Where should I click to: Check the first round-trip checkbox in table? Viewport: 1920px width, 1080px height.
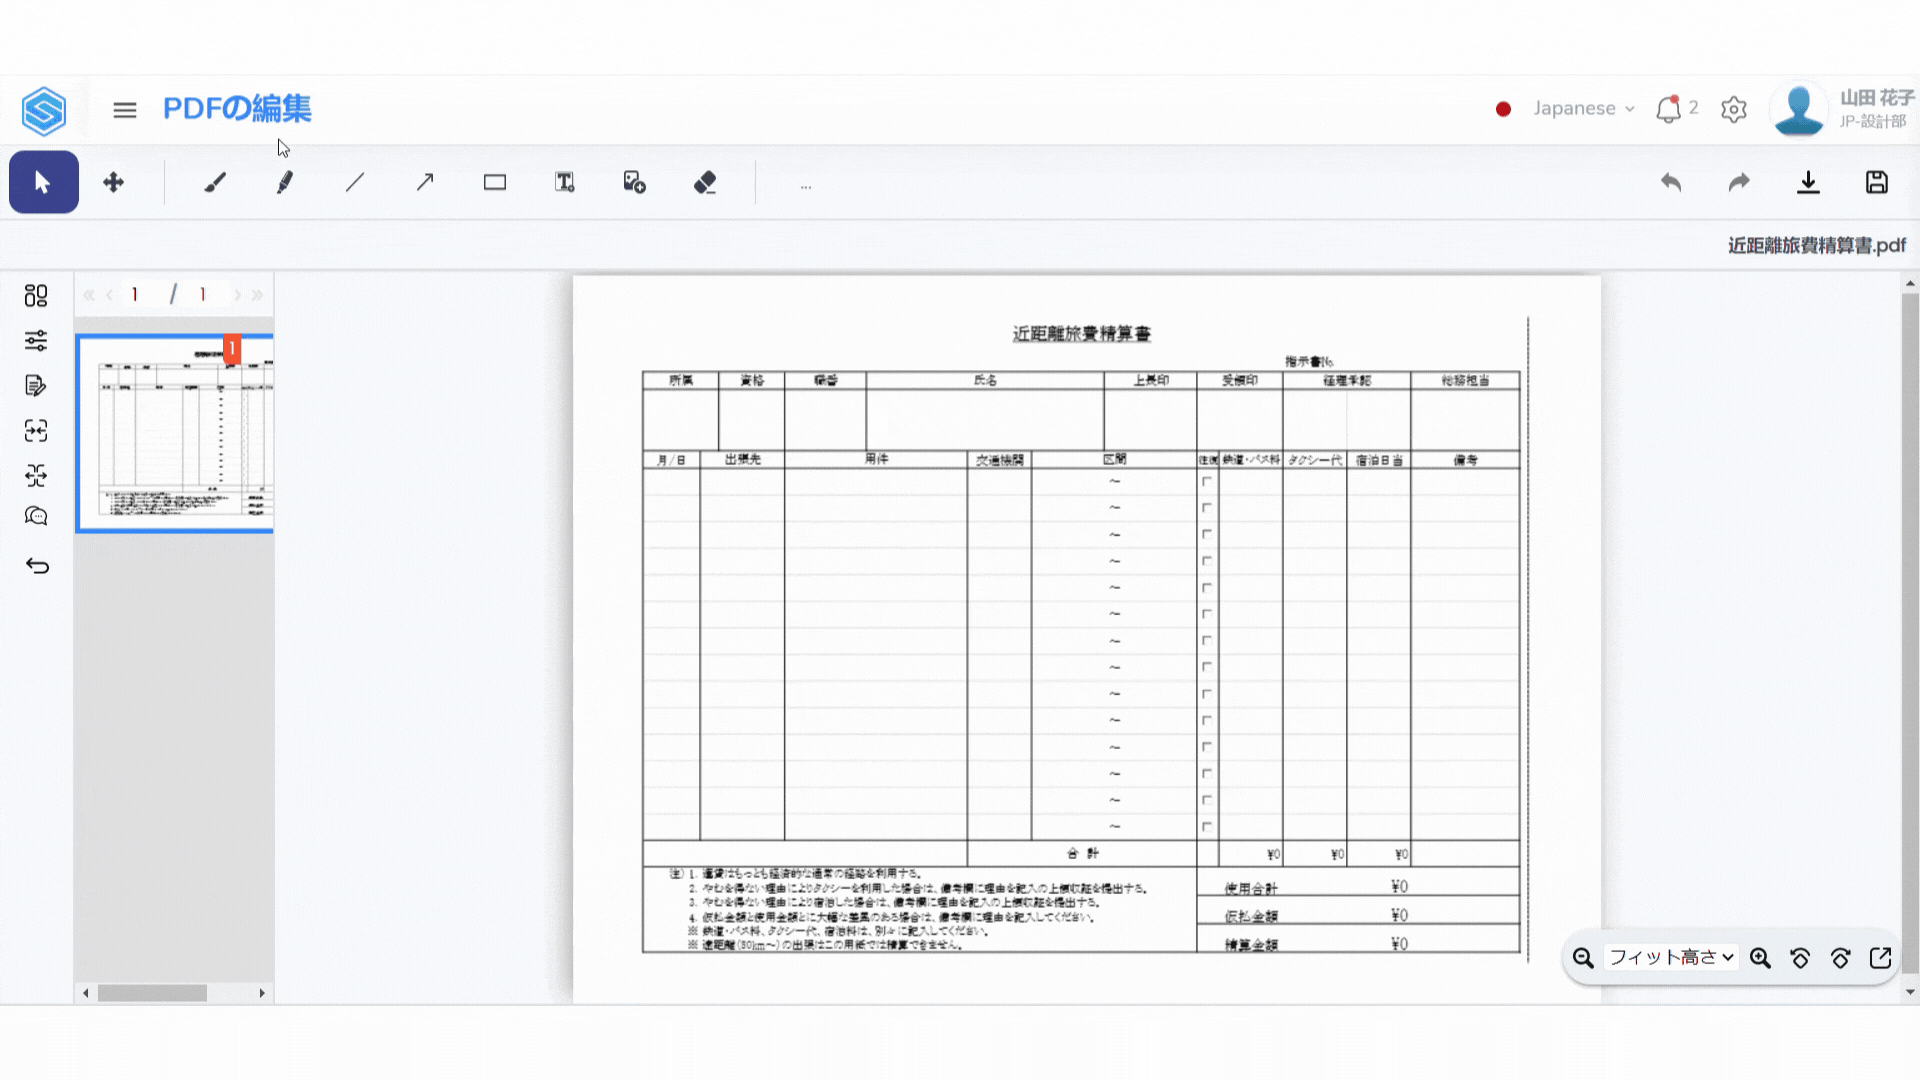(1207, 481)
